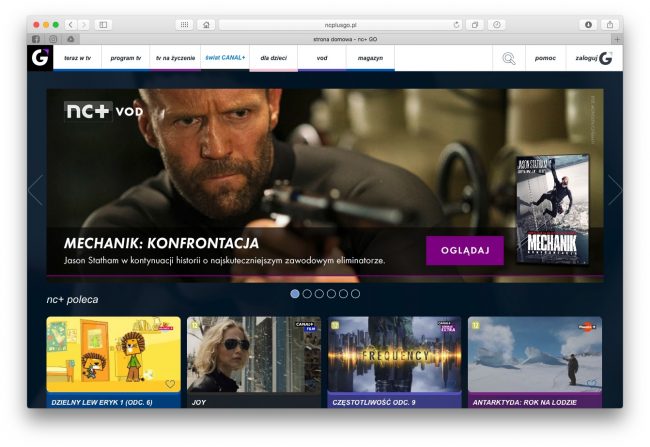Go forward with Safari forward arrow
The height and width of the screenshot is (447, 650).
pyautogui.click(x=84, y=25)
